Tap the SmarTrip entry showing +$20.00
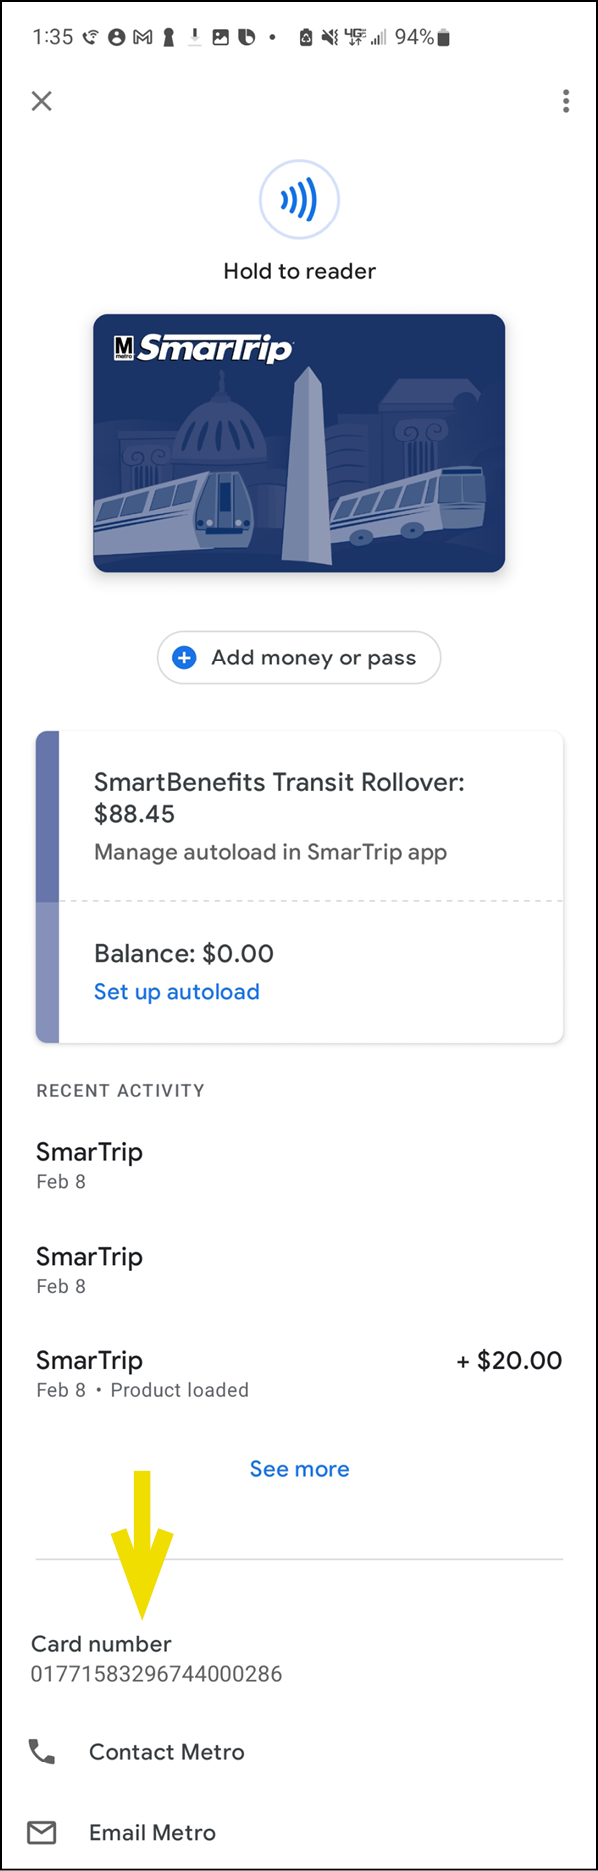The width and height of the screenshot is (598, 1871). click(299, 1372)
